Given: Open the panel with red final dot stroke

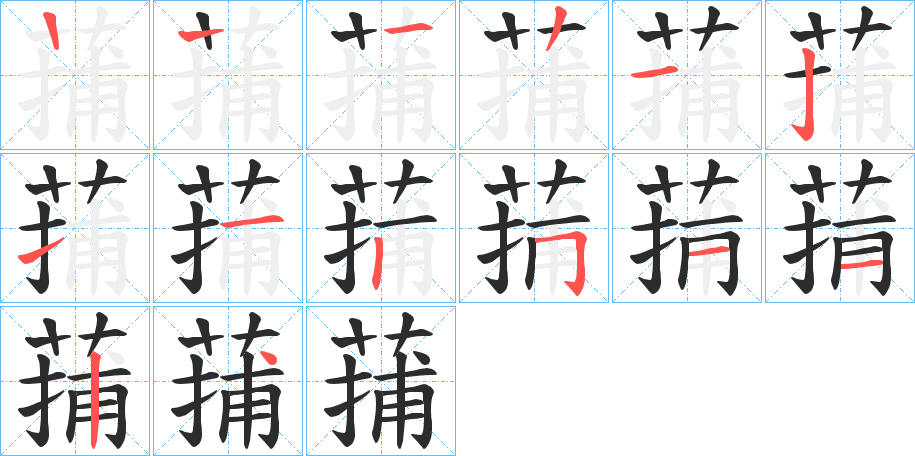Looking at the screenshot, I should pos(228,381).
